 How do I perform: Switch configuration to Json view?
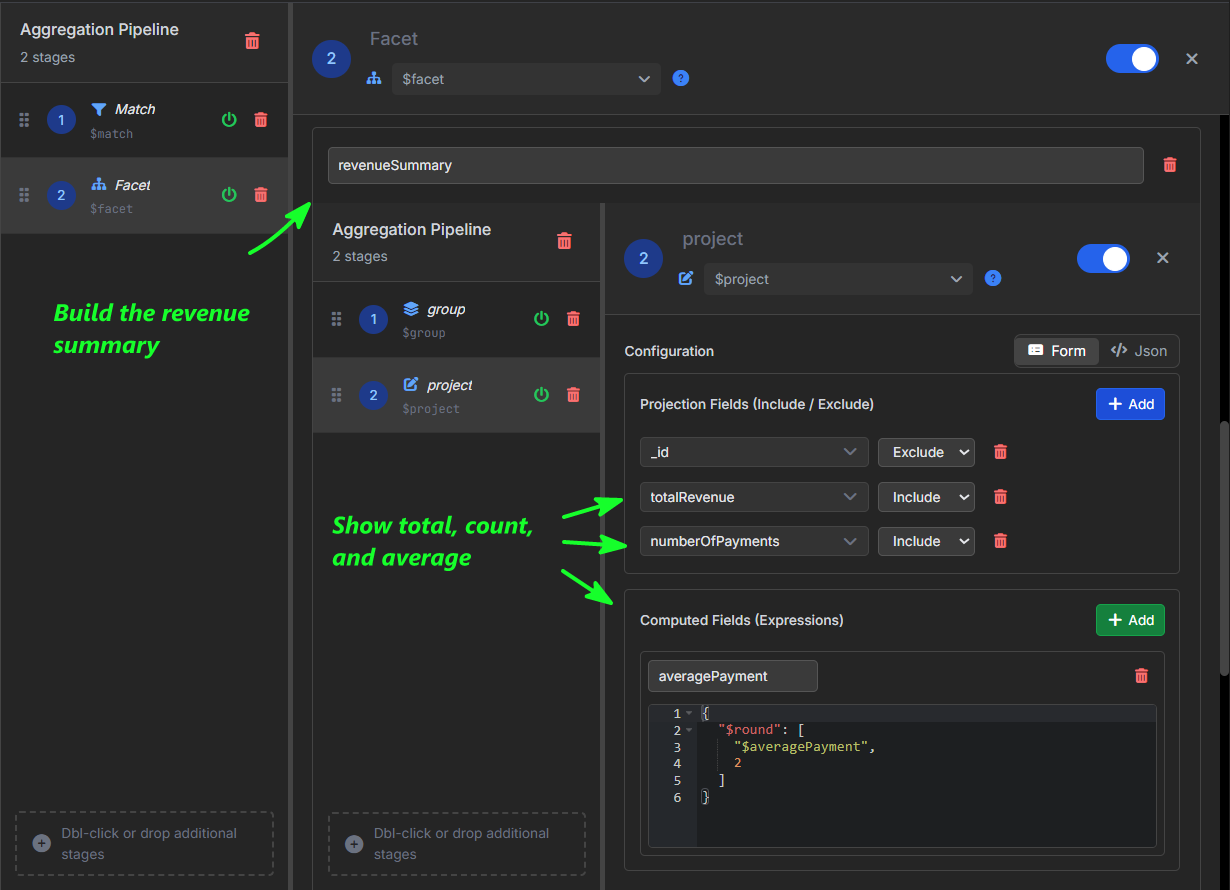(x=1139, y=351)
